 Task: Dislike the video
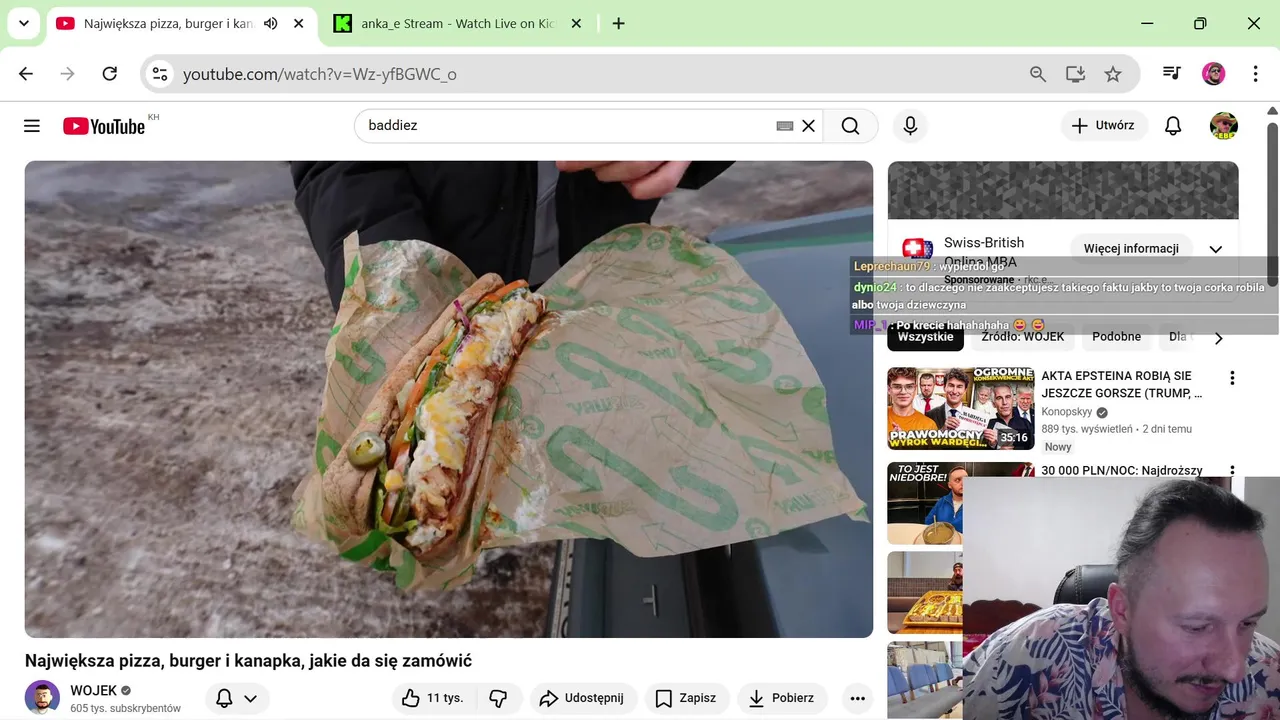[498, 698]
